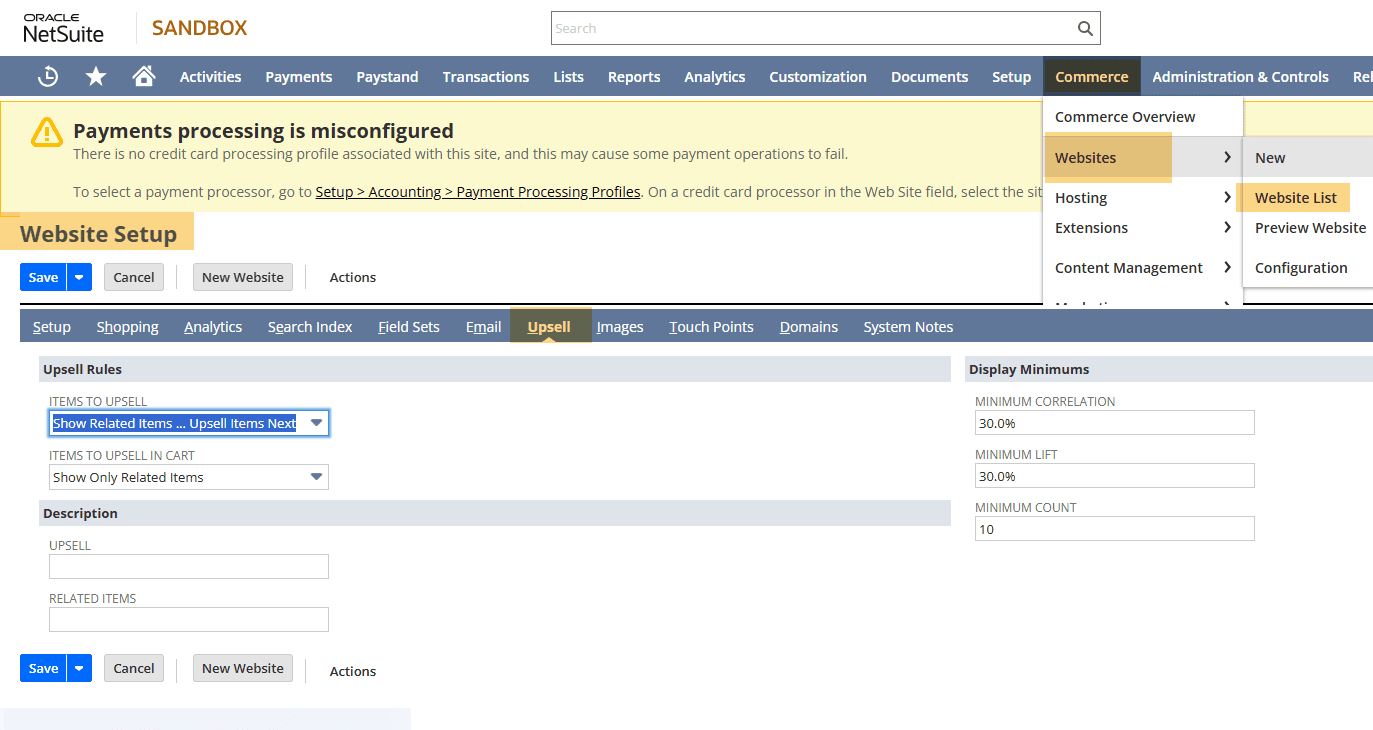Click into the global Search field
This screenshot has height=730, width=1373.
(x=813, y=28)
